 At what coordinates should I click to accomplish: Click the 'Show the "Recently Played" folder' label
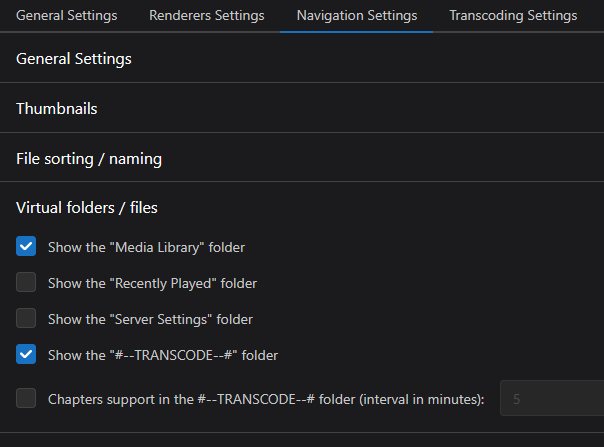click(152, 284)
